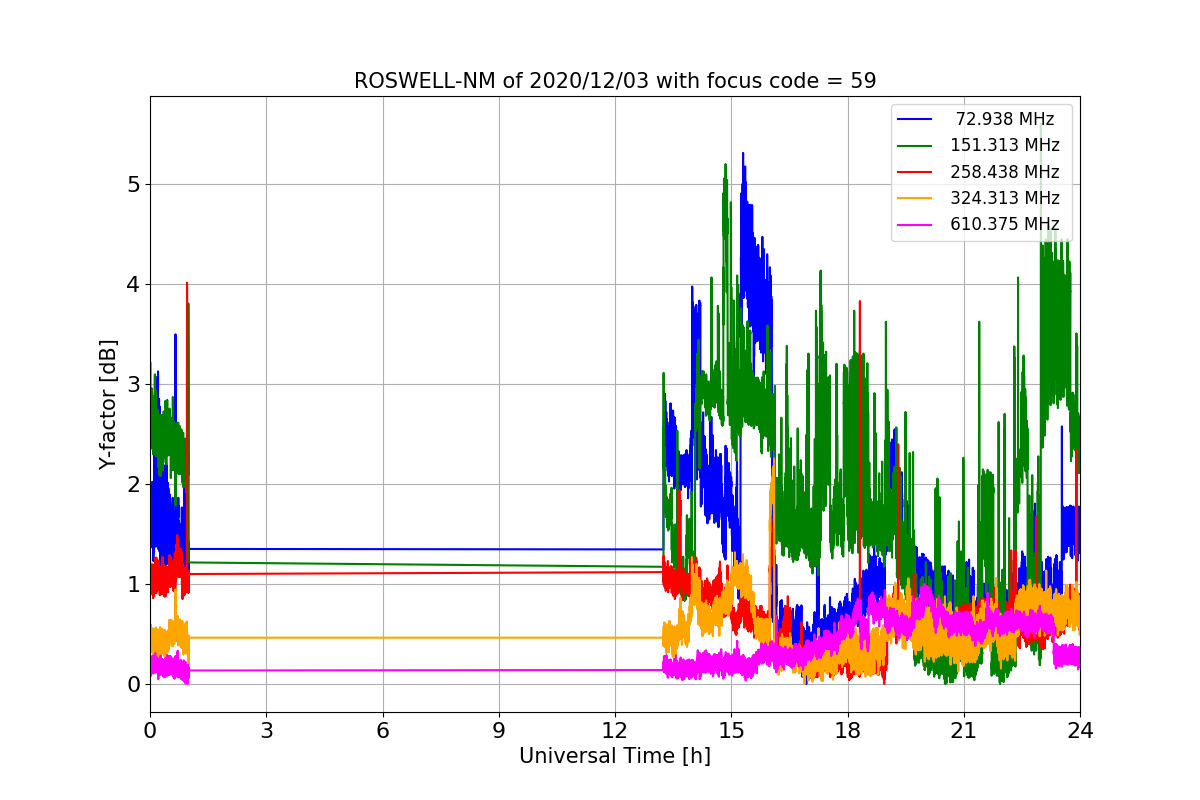Click x-axis tick label 0
Image resolution: width=1200 pixels, height=800 pixels.
pyautogui.click(x=150, y=731)
